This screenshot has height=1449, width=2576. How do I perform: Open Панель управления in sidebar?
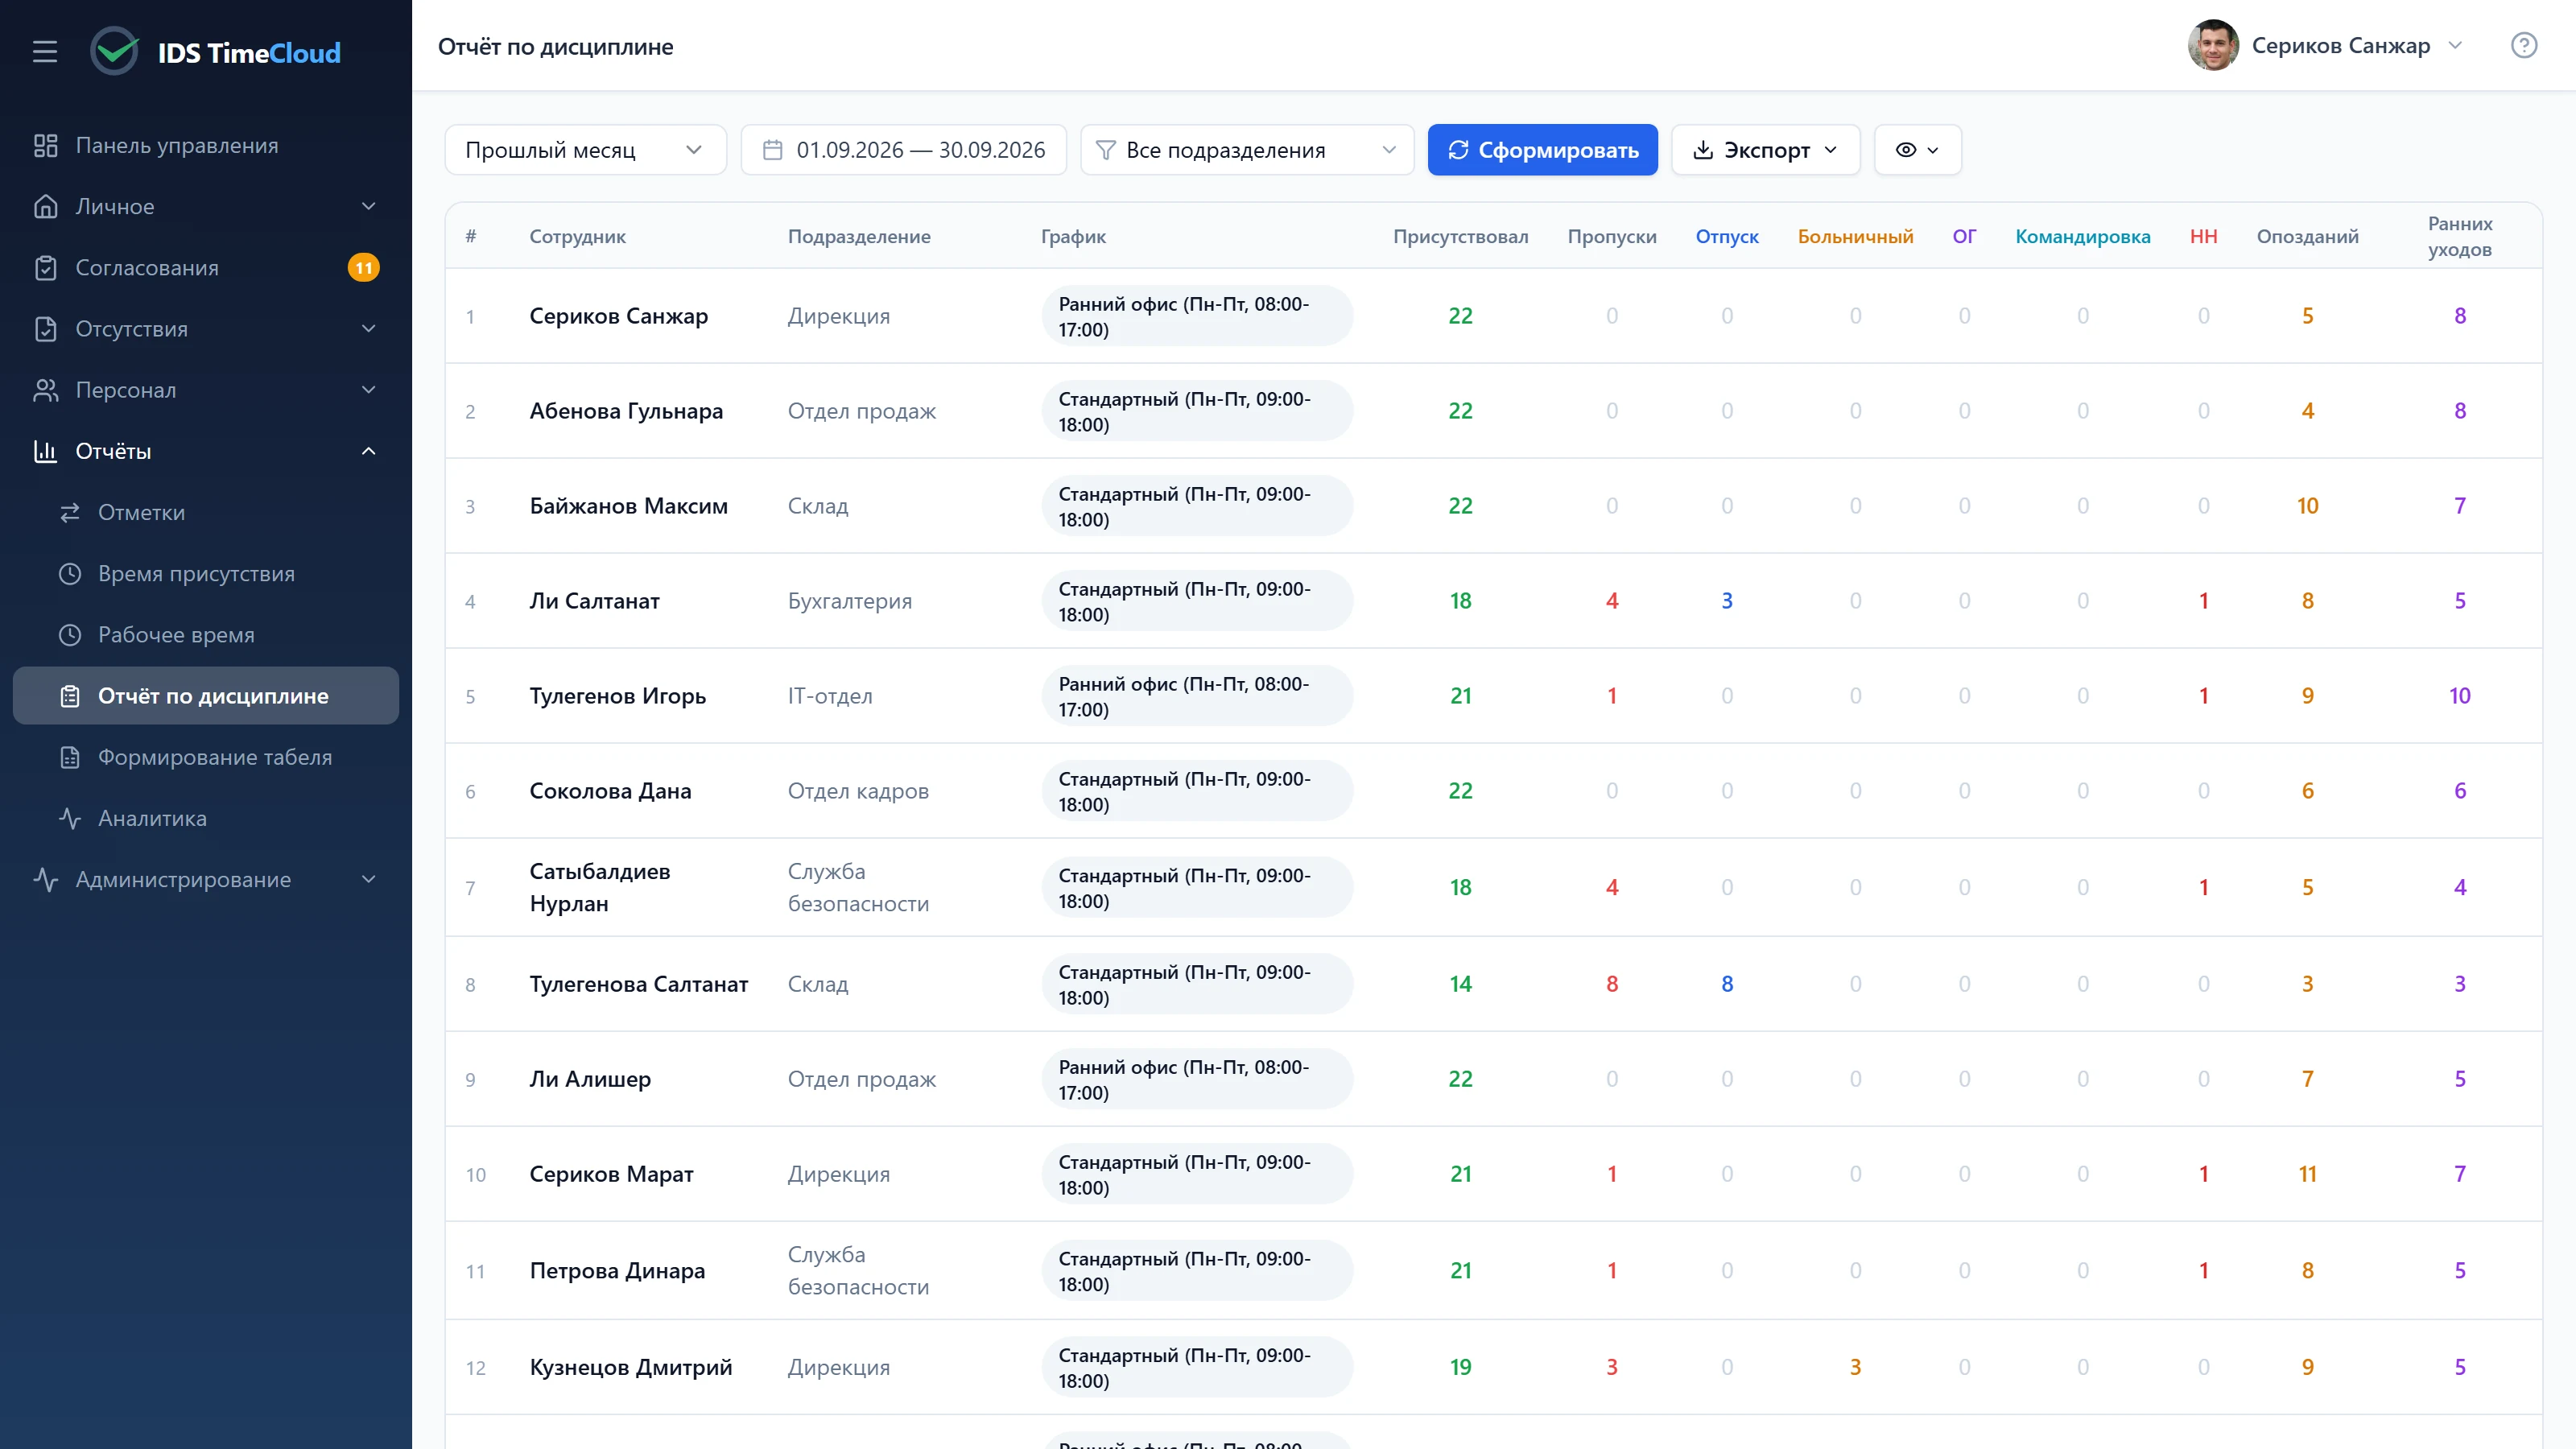tap(206, 145)
